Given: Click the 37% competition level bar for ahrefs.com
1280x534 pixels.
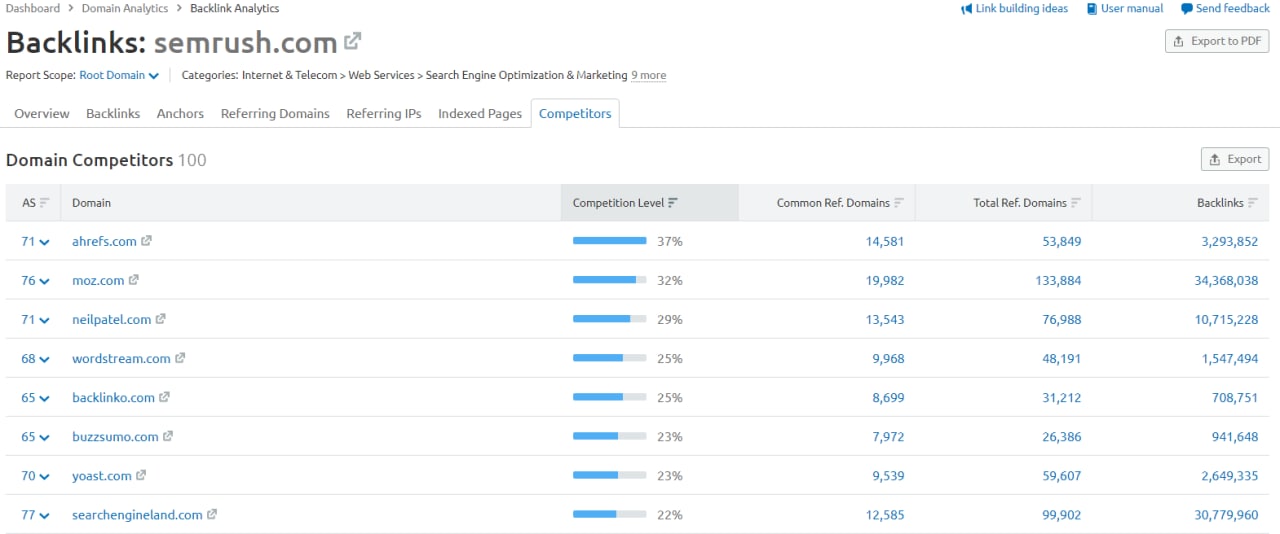Looking at the screenshot, I should pyautogui.click(x=610, y=241).
